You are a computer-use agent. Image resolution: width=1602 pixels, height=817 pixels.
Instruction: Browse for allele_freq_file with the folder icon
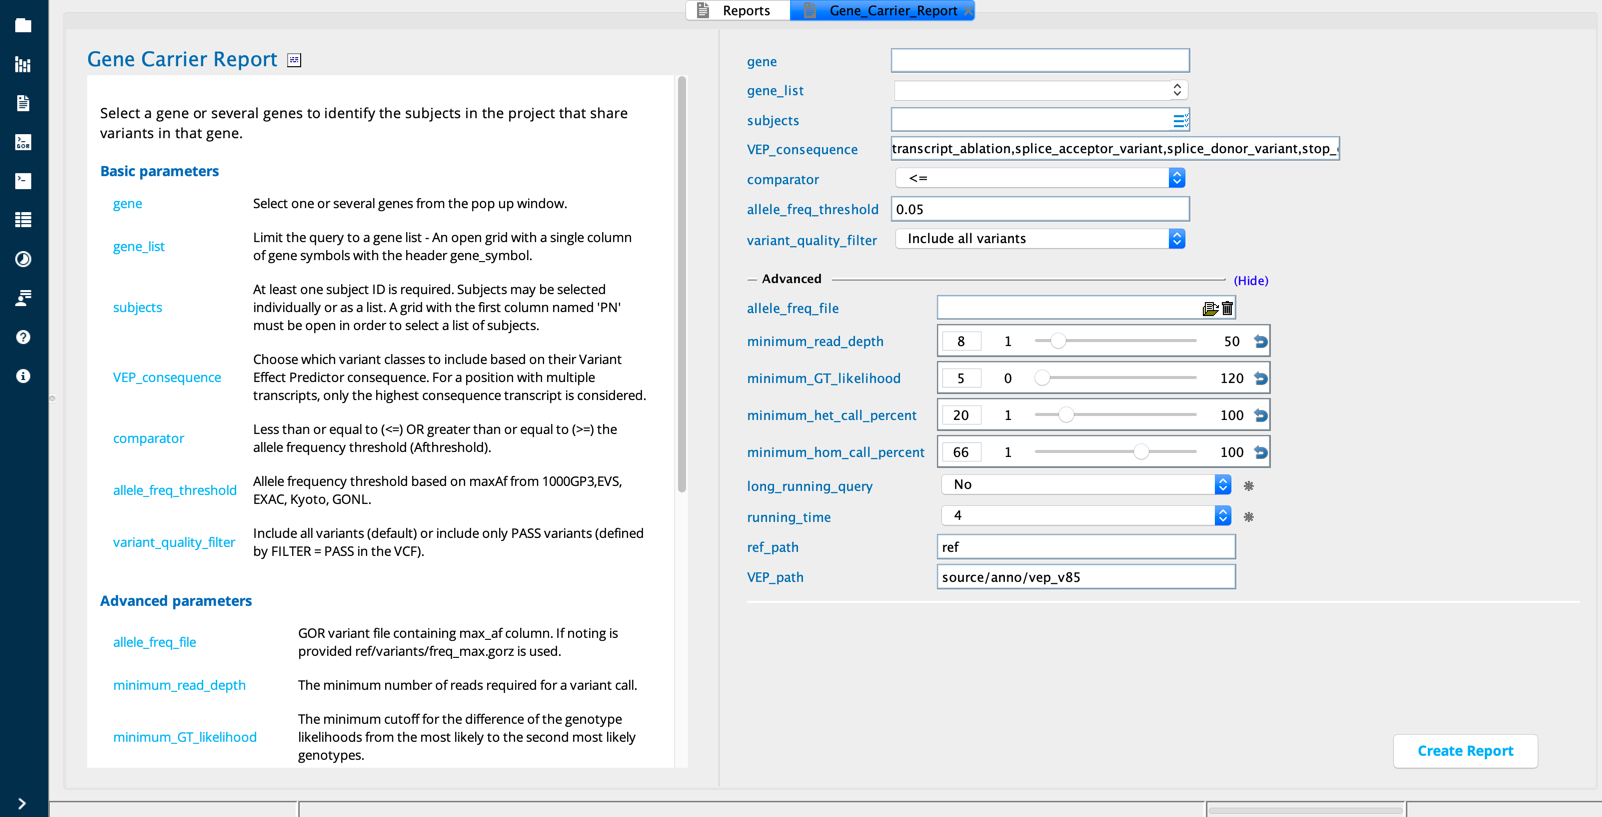pos(1210,309)
